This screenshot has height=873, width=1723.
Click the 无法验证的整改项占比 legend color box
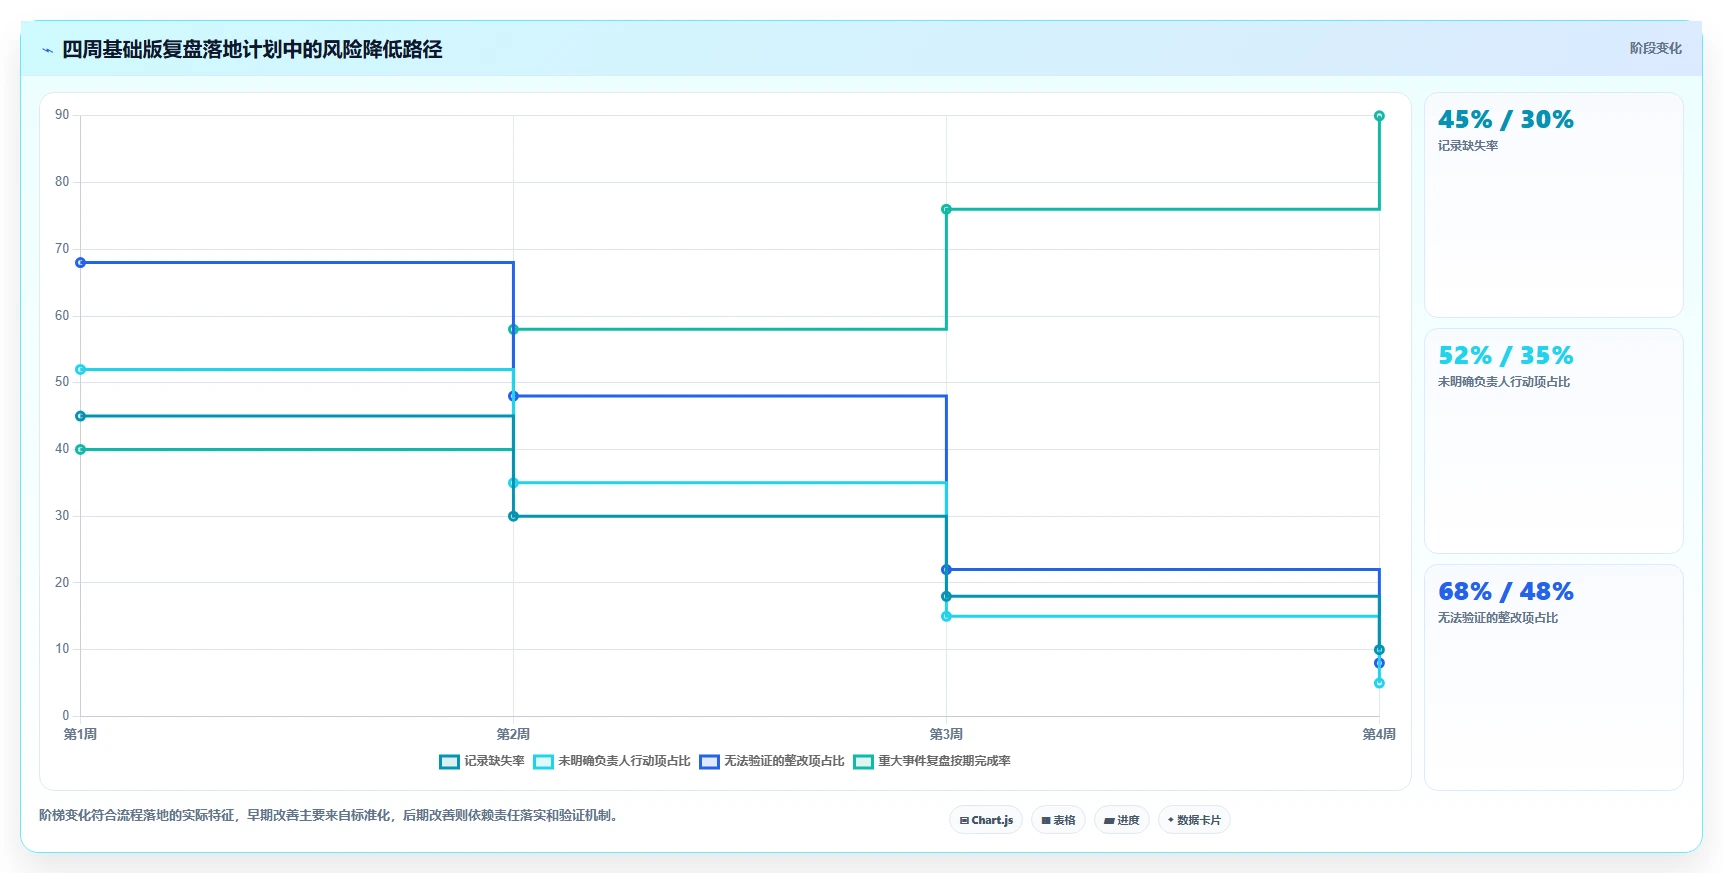[x=709, y=762]
